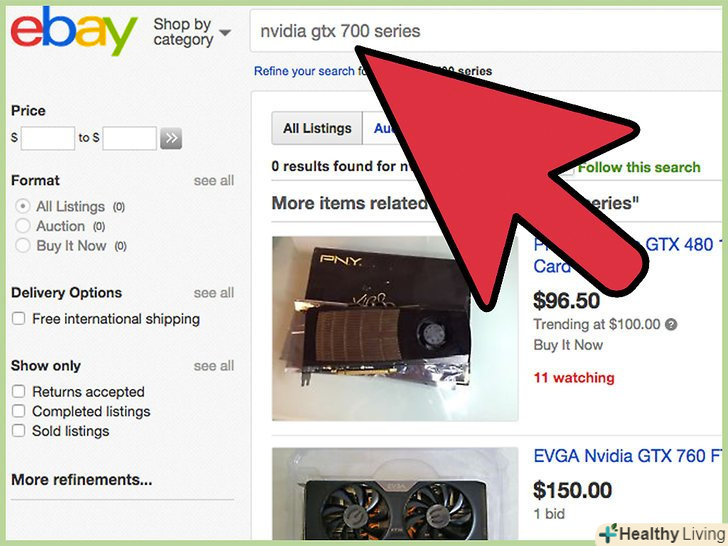Enable Free international shipping checkbox
Viewport: 728px width, 546px height.
[19, 318]
